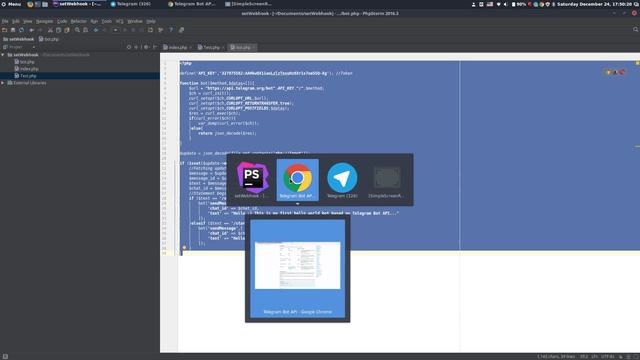Click setWebhook in the navigation breadcrumb

pos(19,39)
